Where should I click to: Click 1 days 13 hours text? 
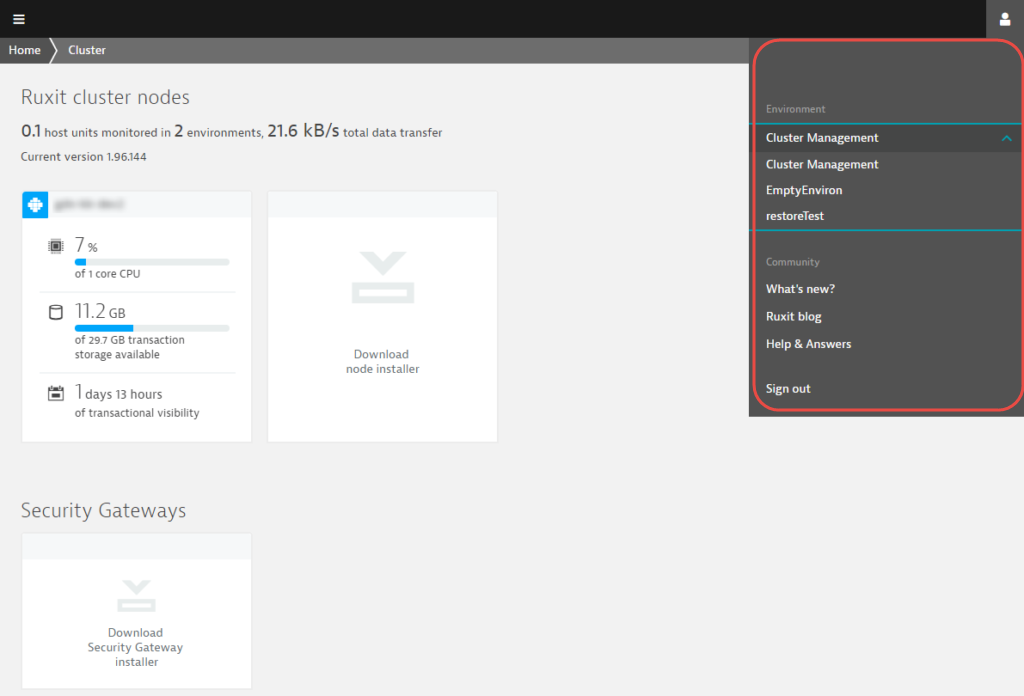point(118,393)
